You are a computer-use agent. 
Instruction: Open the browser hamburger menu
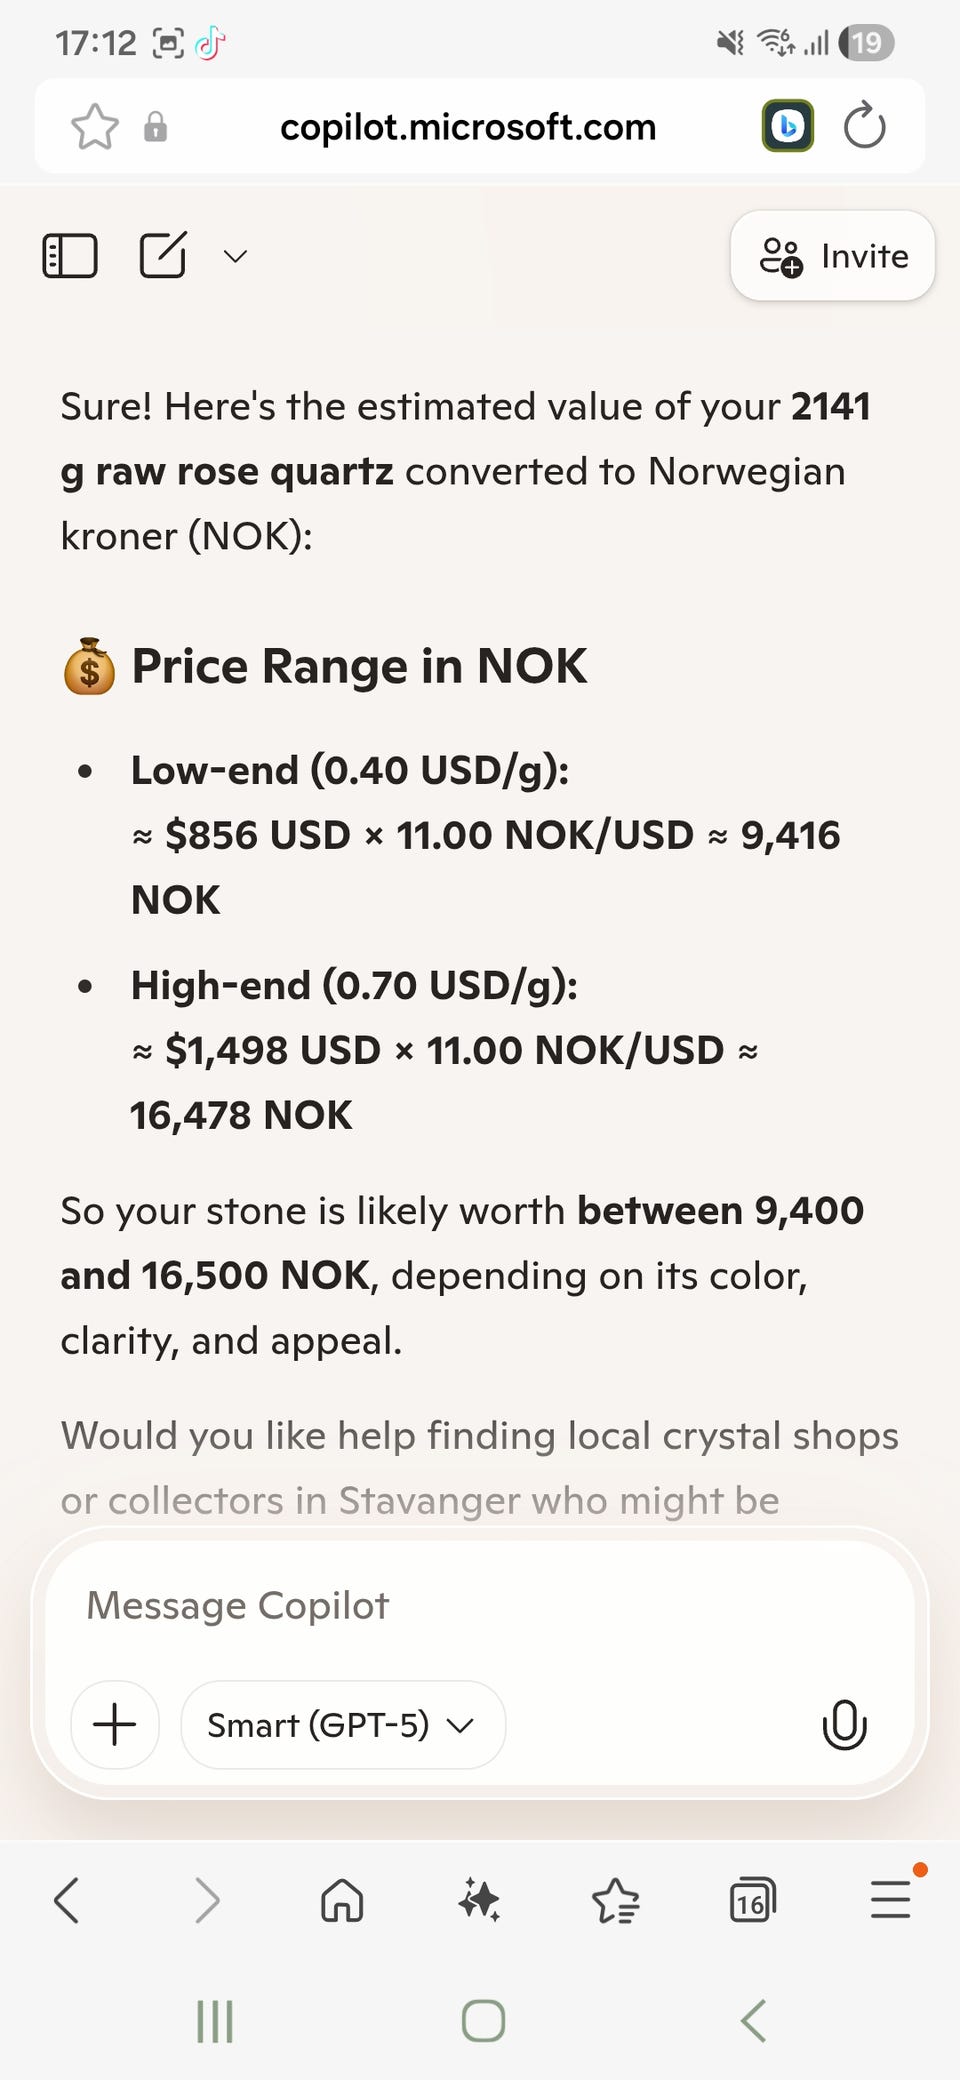click(x=890, y=1900)
